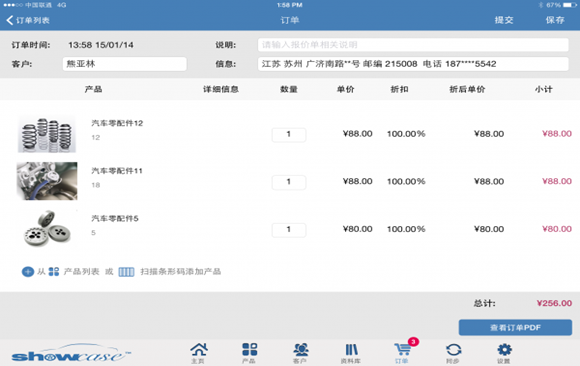Image resolution: width=580 pixels, height=366 pixels.
Task: Open the 设置 settings gear icon
Action: 504,353
